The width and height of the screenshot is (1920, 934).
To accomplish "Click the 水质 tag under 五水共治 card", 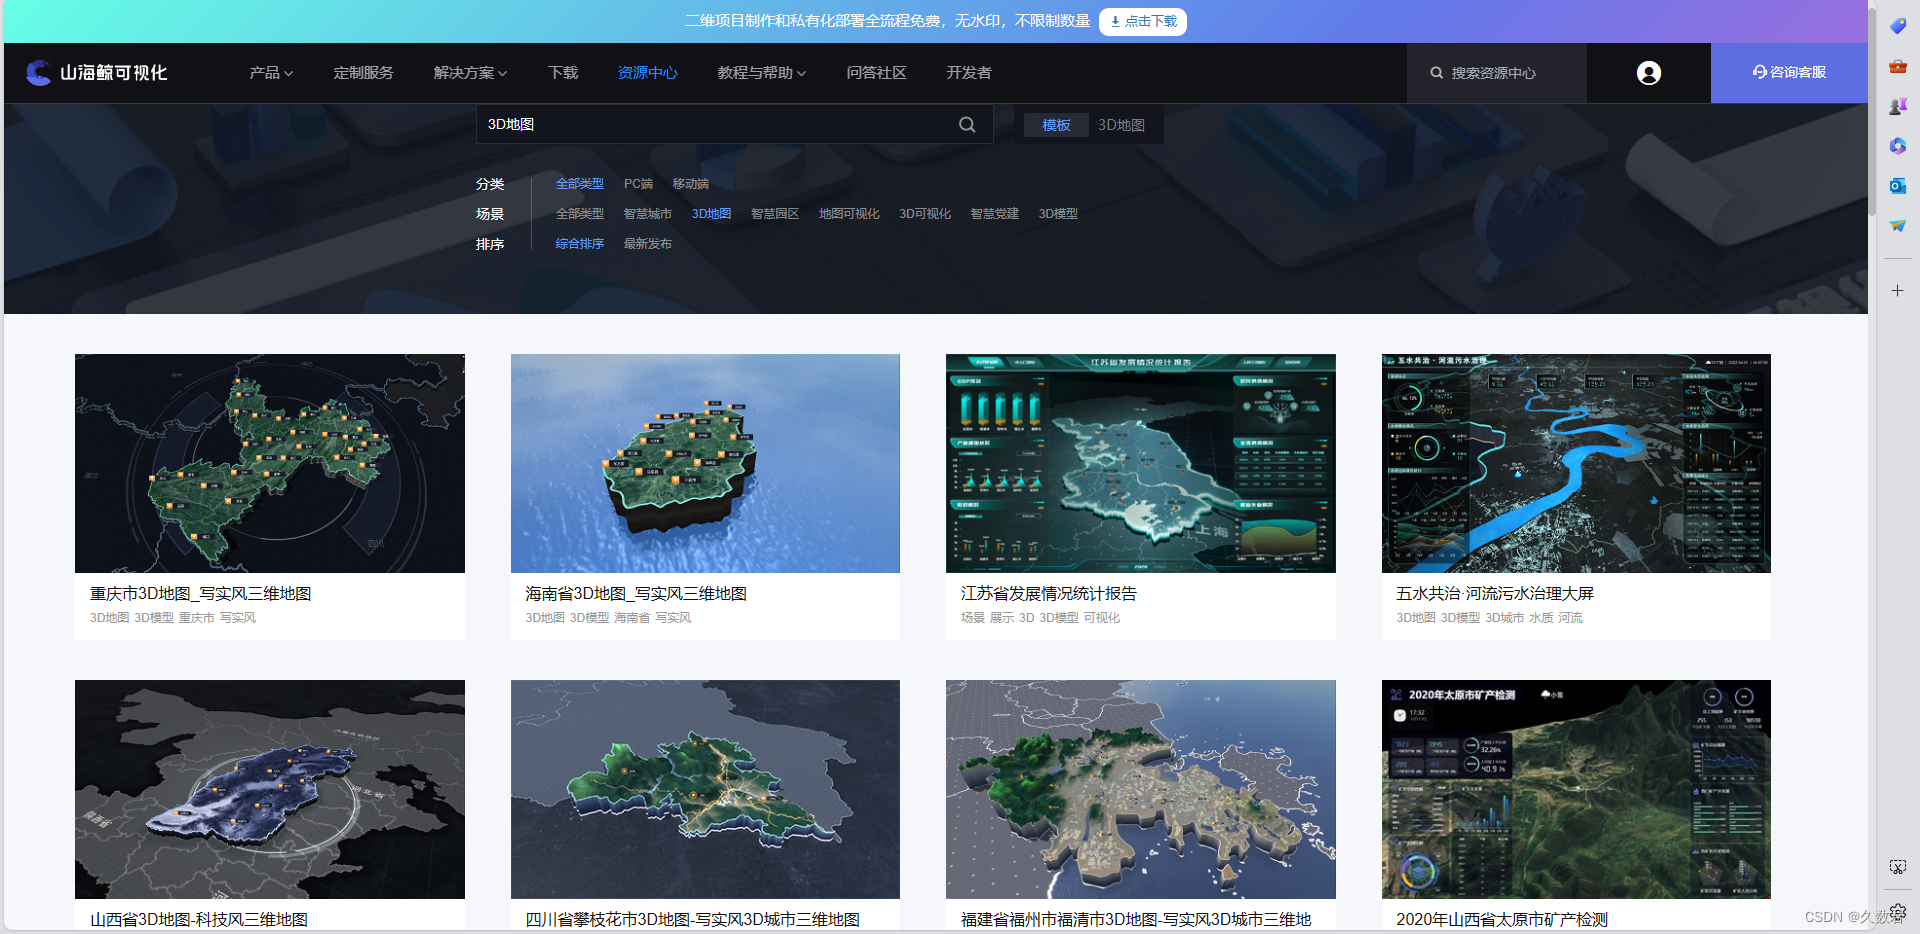I will [1541, 618].
